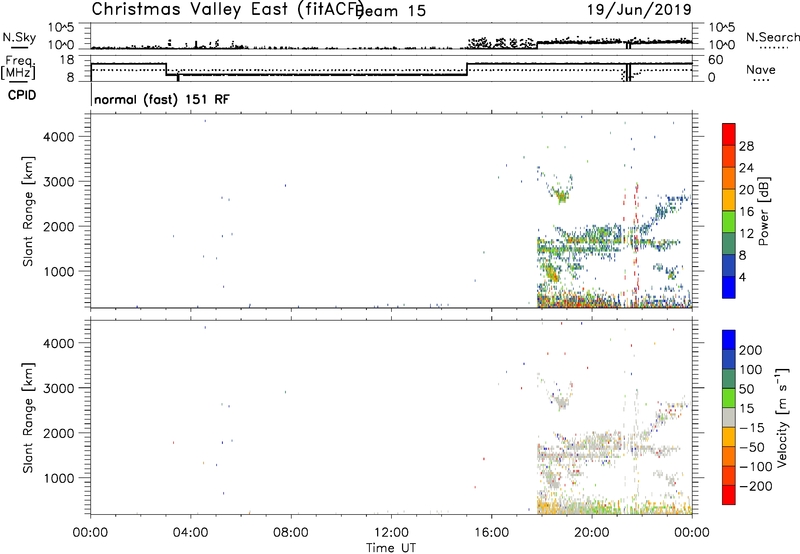Click the '4000' tick on power panel

click(x=59, y=137)
